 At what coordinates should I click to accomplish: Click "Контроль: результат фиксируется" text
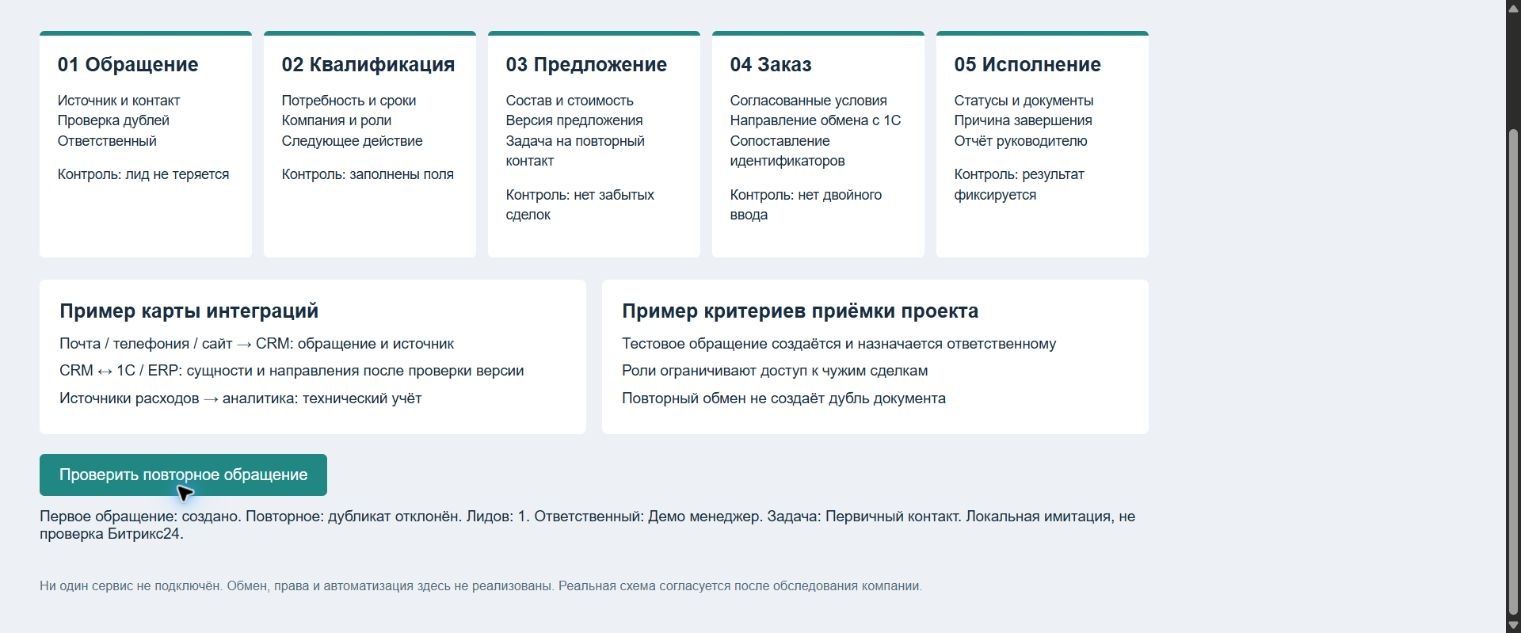point(1019,185)
